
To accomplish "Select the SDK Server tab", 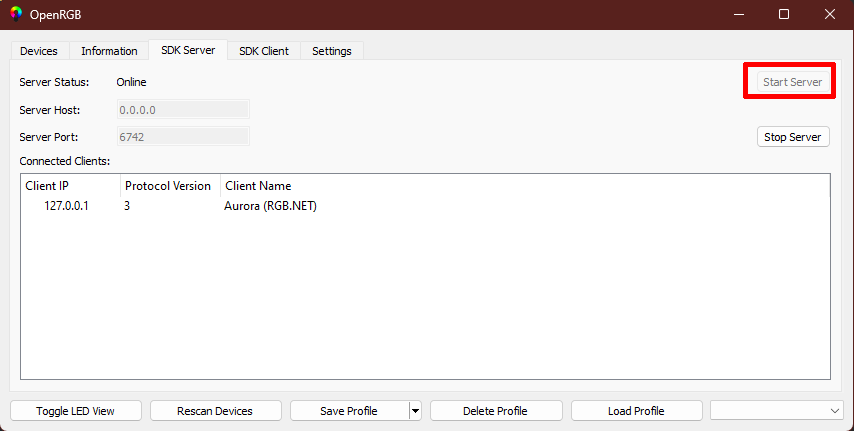I will pos(188,50).
